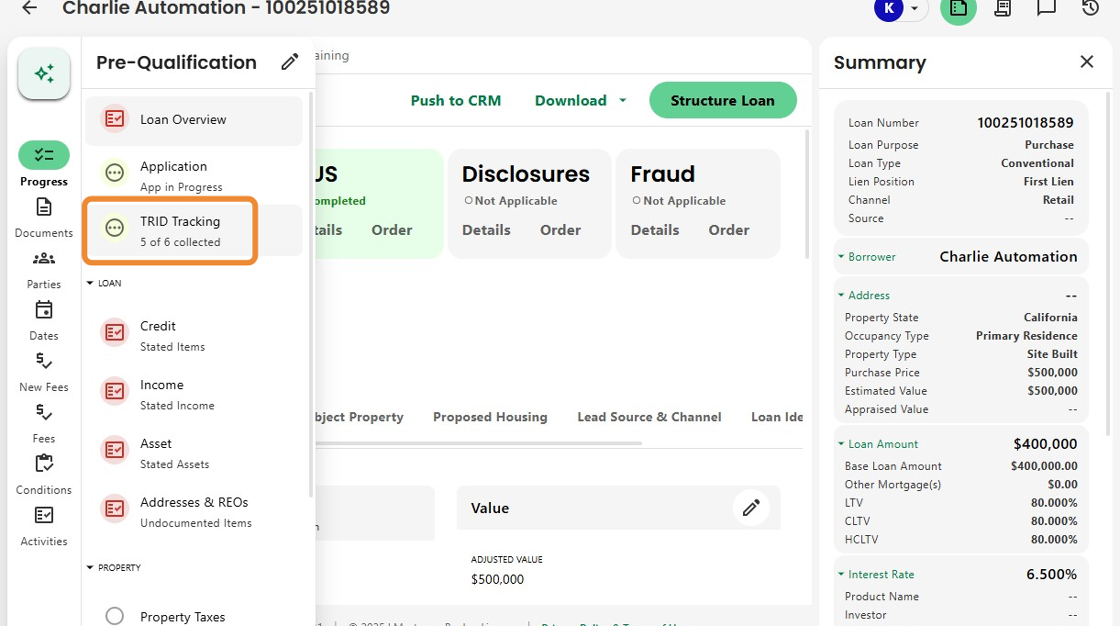The height and width of the screenshot is (626, 1120).
Task: Open the Activities sidebar section
Action: point(44,524)
